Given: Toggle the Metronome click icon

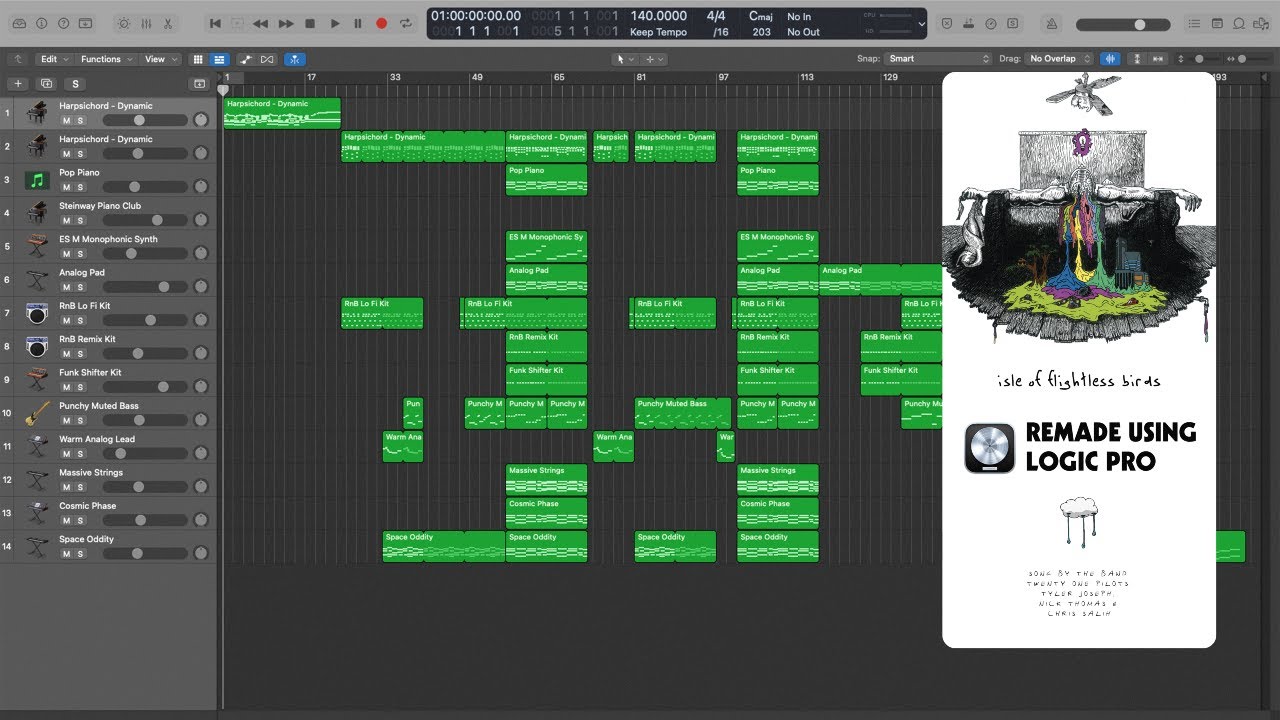Looking at the screenshot, I should pyautogui.click(x=1052, y=23).
